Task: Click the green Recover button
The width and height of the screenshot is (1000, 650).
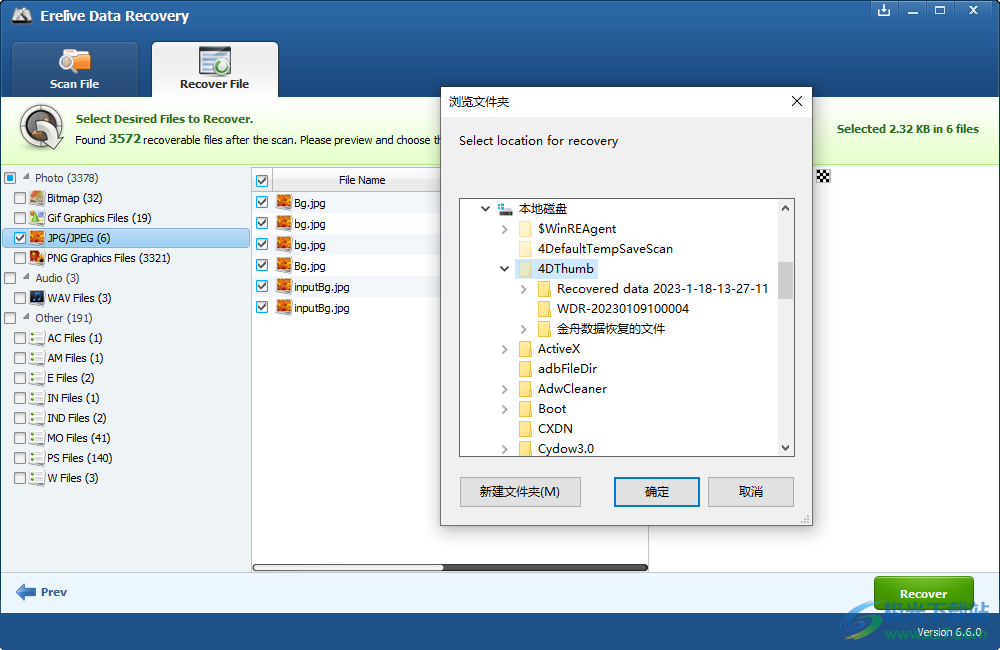Action: coord(923,593)
